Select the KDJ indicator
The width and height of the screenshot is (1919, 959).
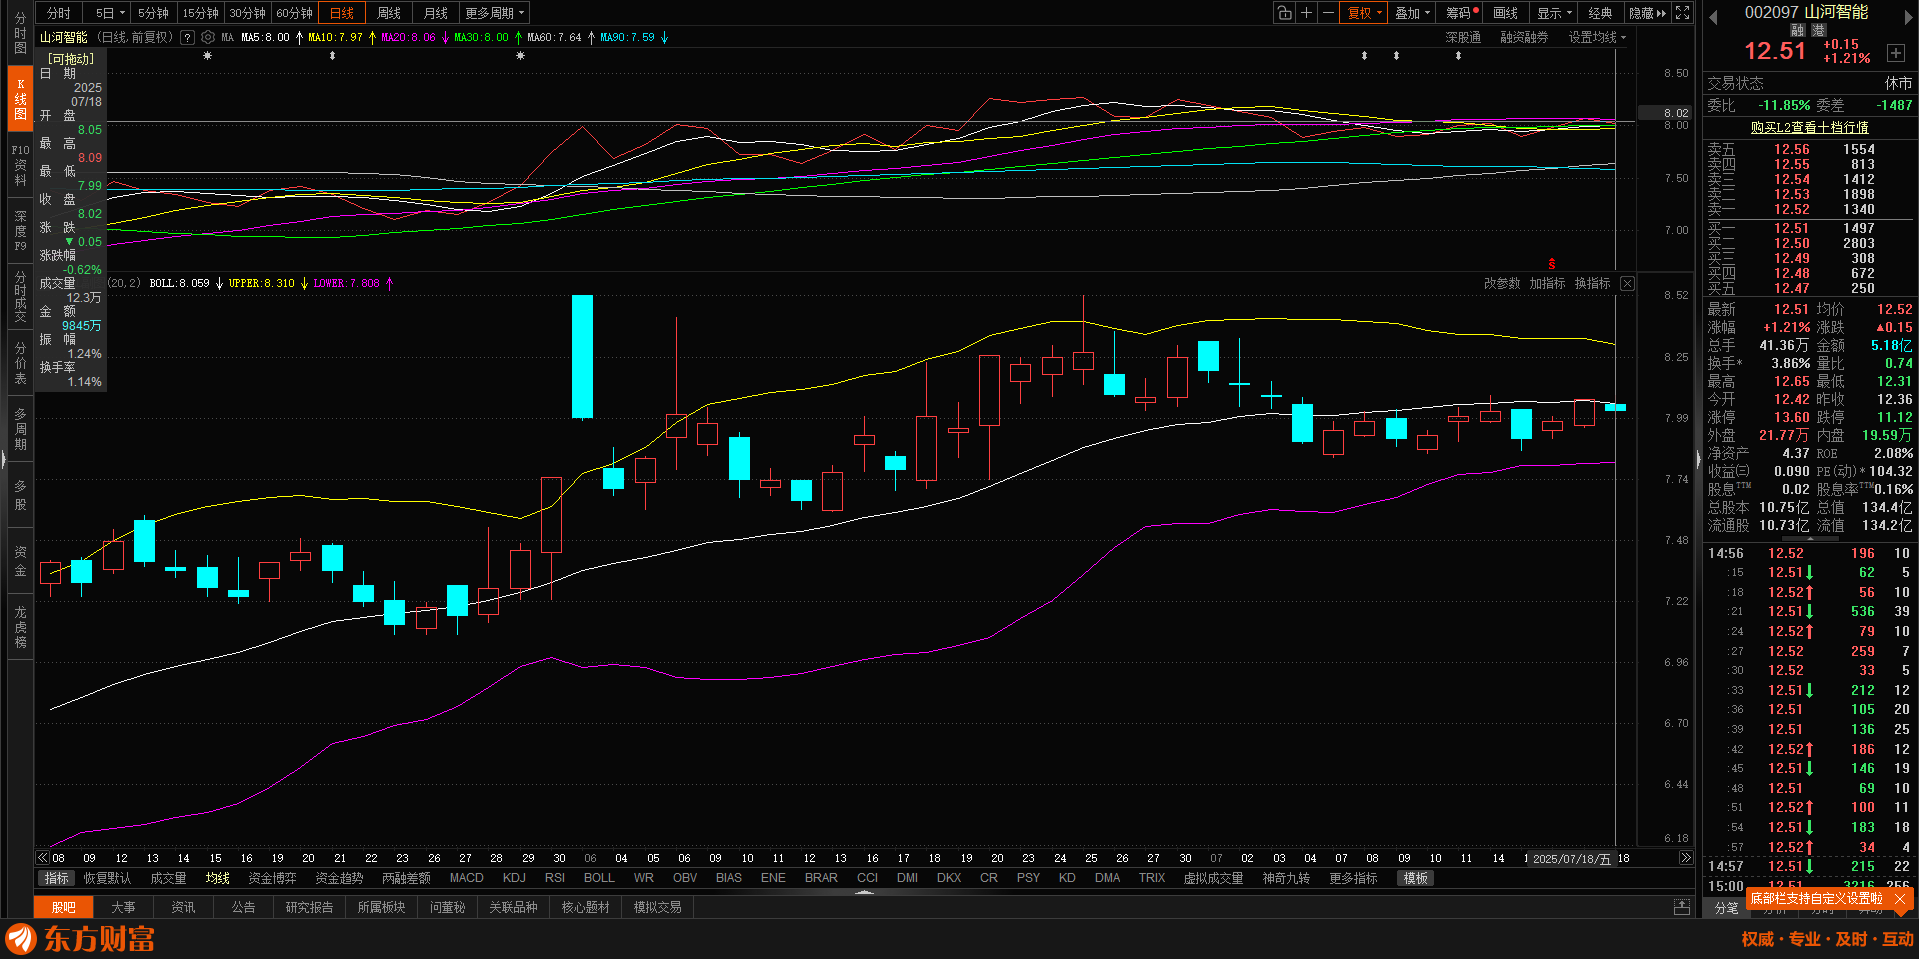(x=514, y=878)
